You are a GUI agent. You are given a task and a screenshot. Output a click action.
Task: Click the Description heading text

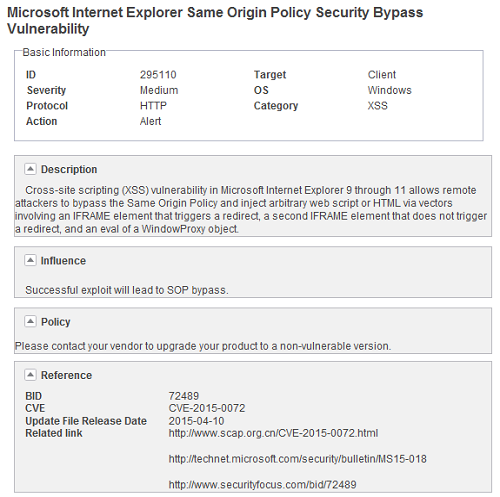[x=69, y=169]
